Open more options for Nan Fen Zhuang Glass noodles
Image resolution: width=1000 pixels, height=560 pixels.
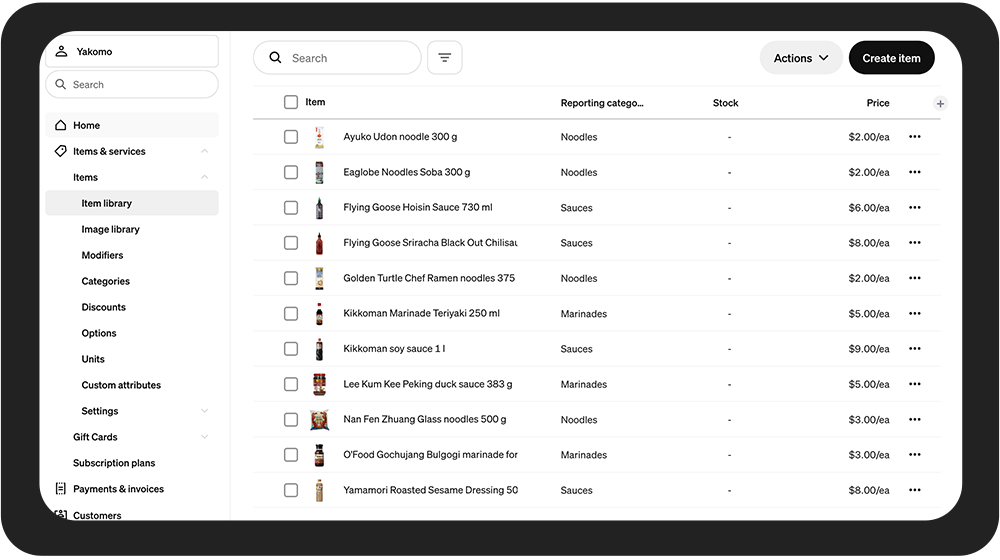915,420
